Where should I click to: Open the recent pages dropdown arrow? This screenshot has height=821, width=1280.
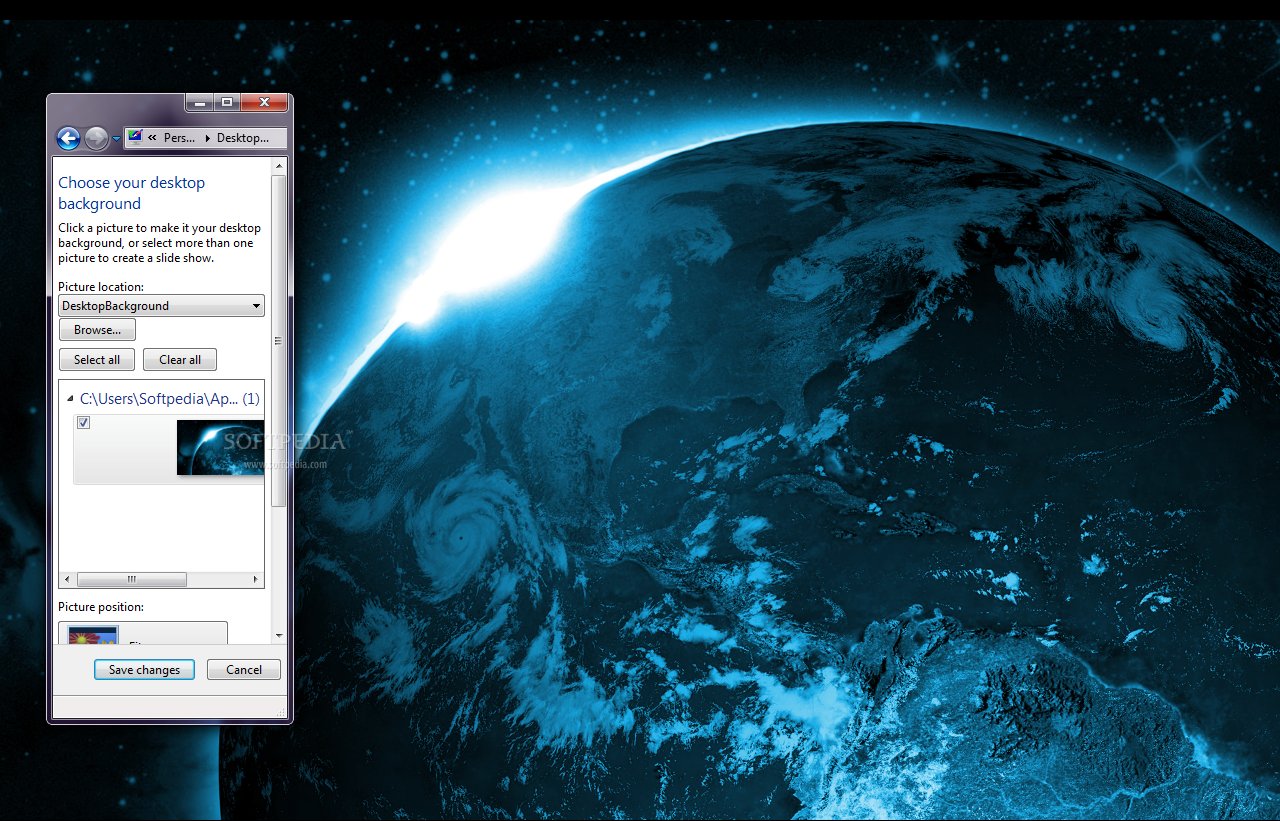pyautogui.click(x=116, y=139)
